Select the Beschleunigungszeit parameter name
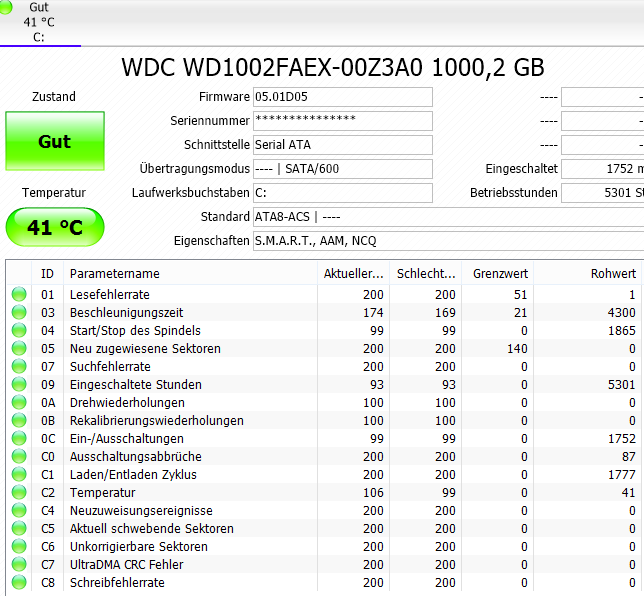This screenshot has height=596, width=644. coord(126,313)
